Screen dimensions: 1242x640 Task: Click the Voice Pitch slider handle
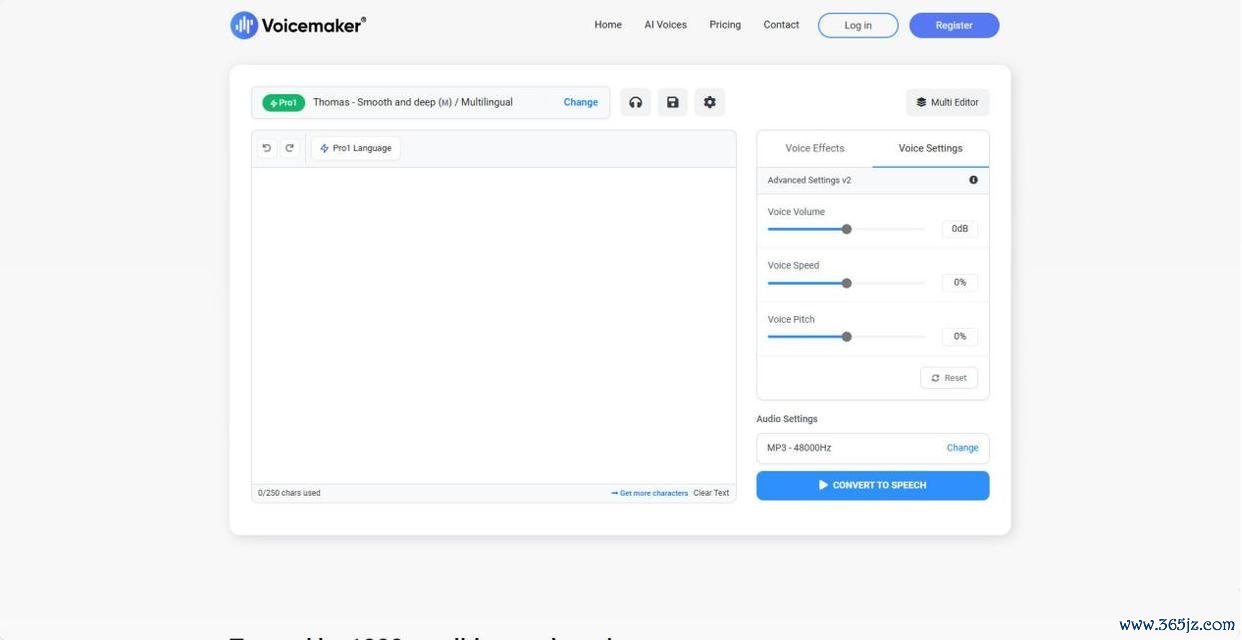846,337
